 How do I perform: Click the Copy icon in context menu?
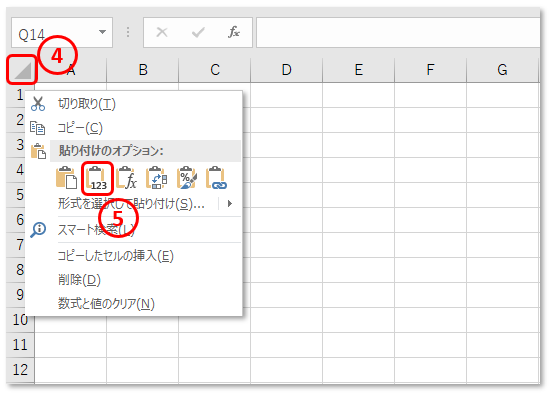[38, 128]
